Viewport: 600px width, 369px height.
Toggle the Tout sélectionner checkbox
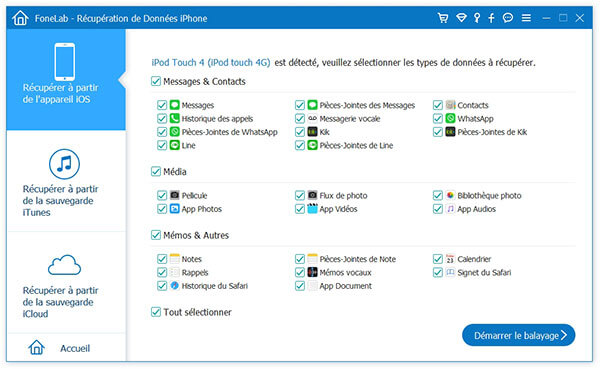[156, 312]
